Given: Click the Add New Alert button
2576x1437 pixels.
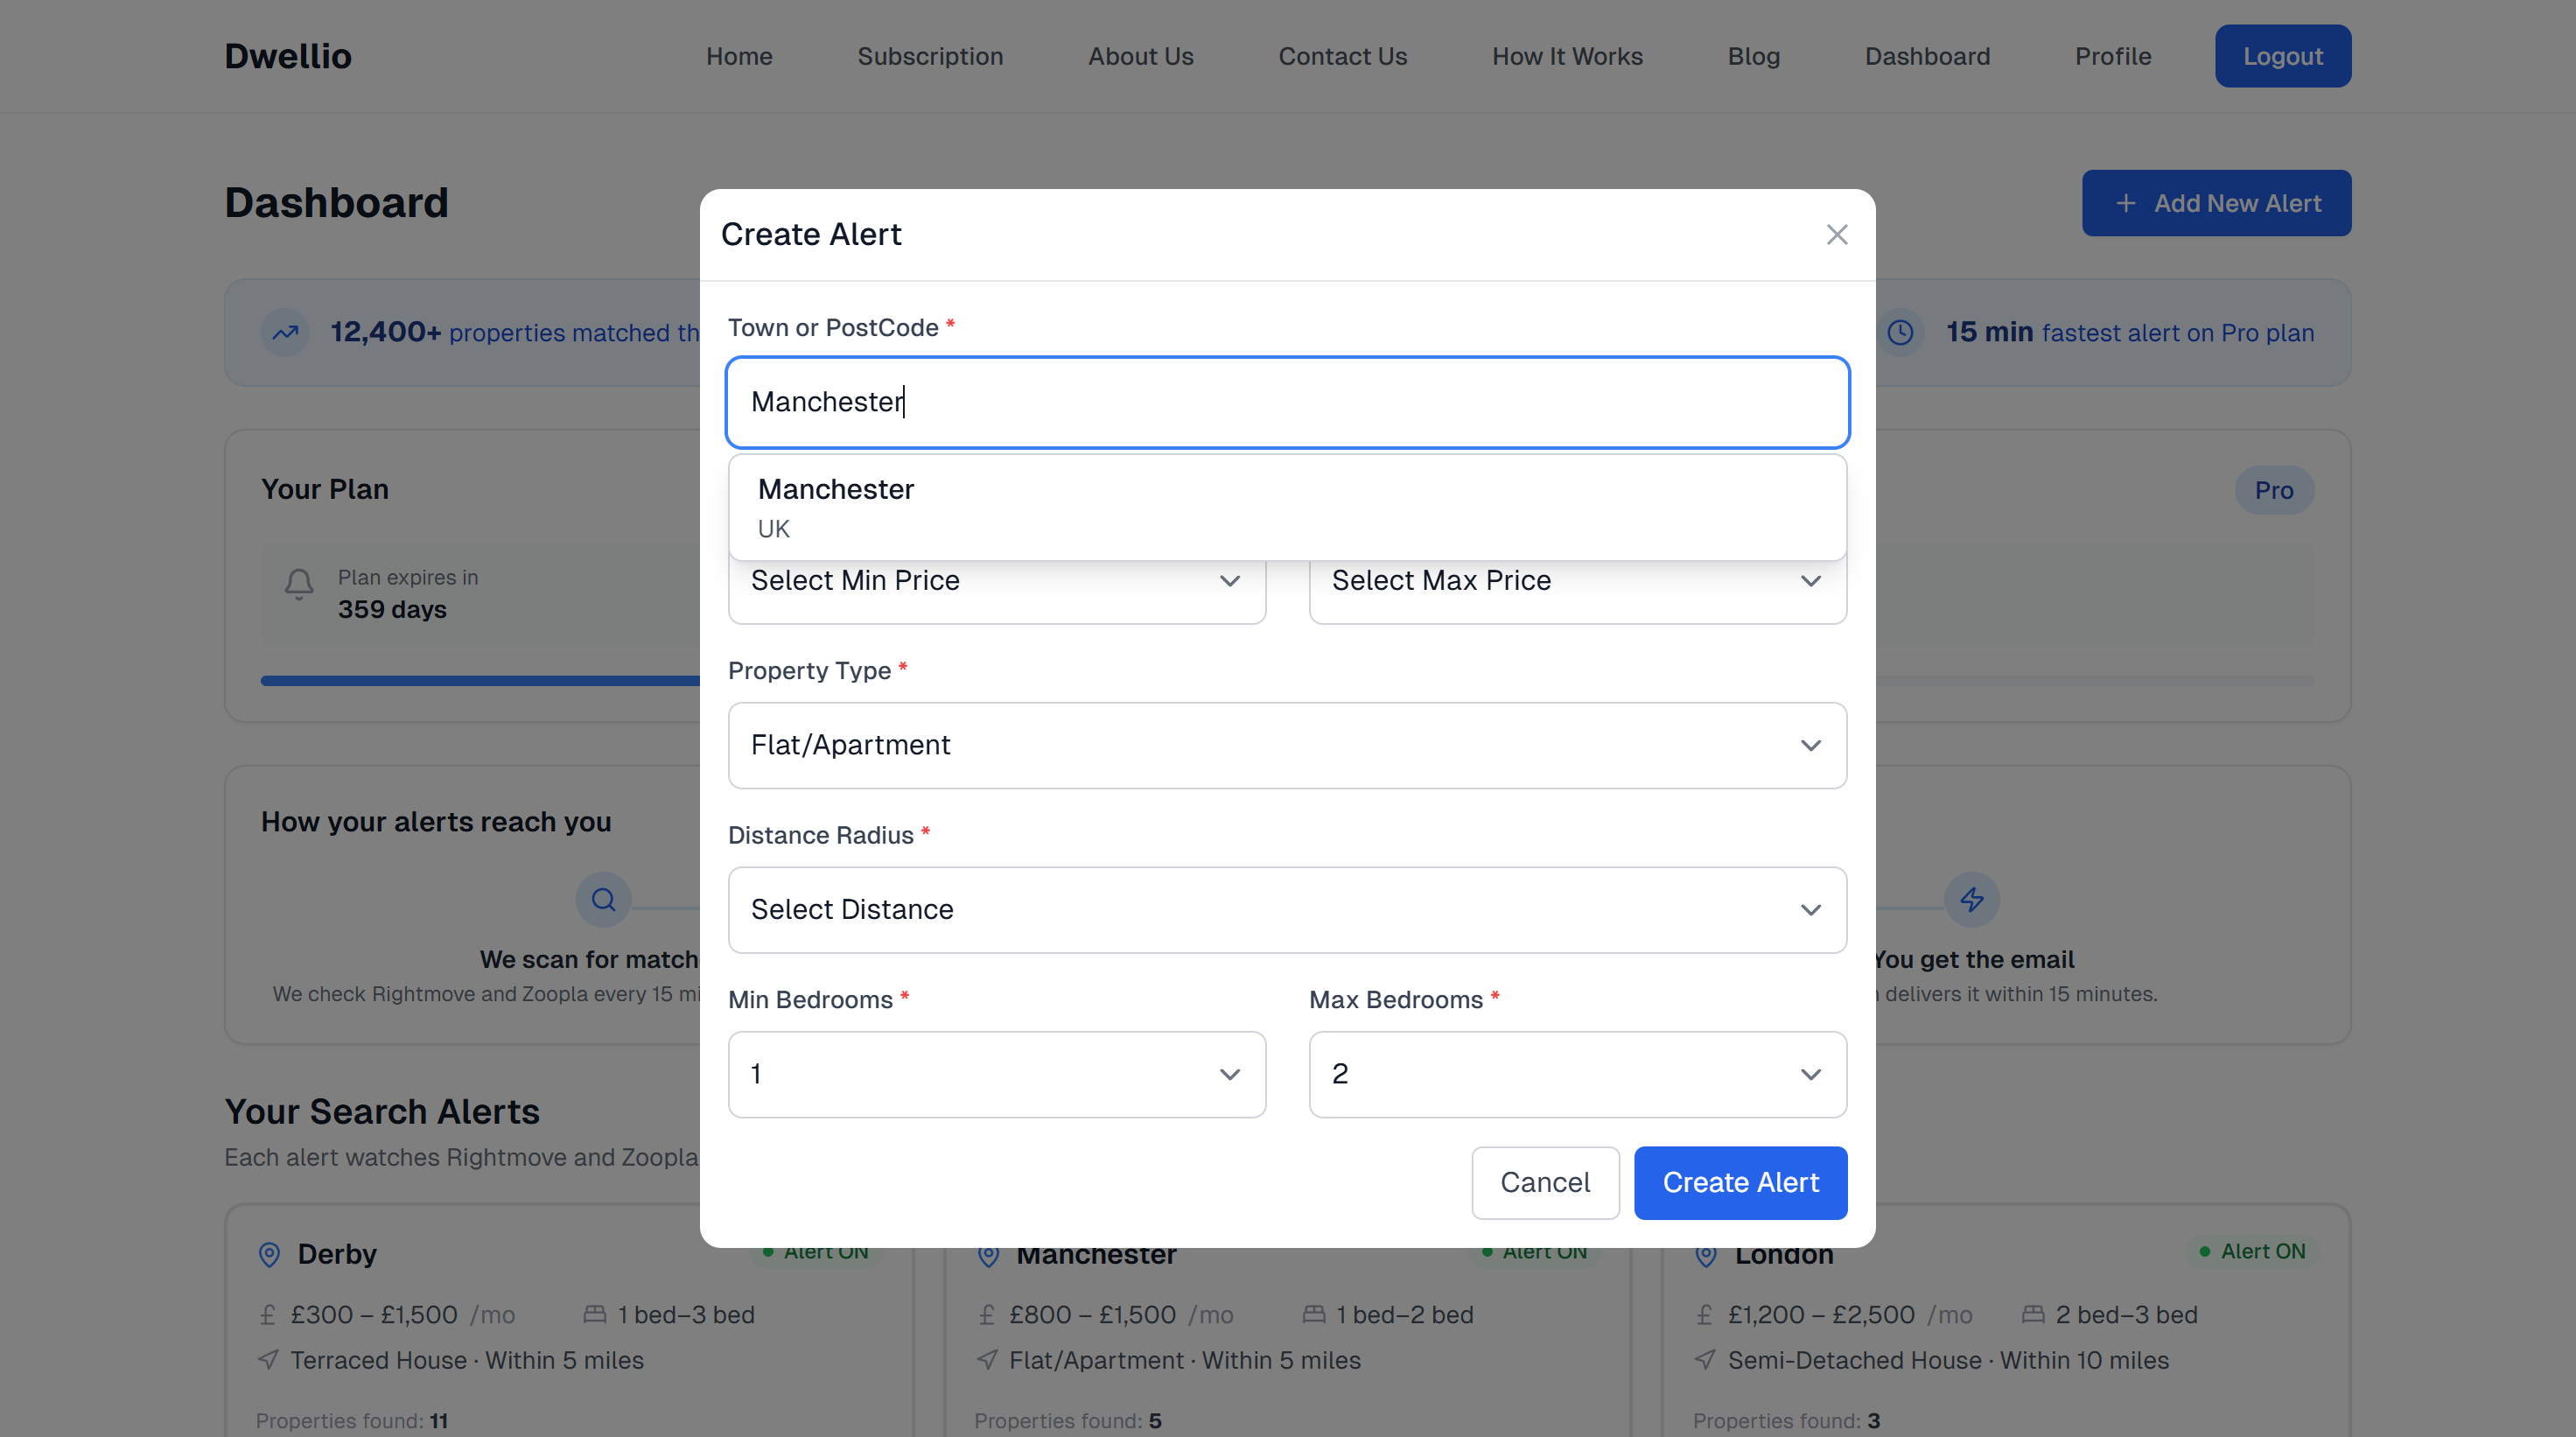Looking at the screenshot, I should point(2216,203).
